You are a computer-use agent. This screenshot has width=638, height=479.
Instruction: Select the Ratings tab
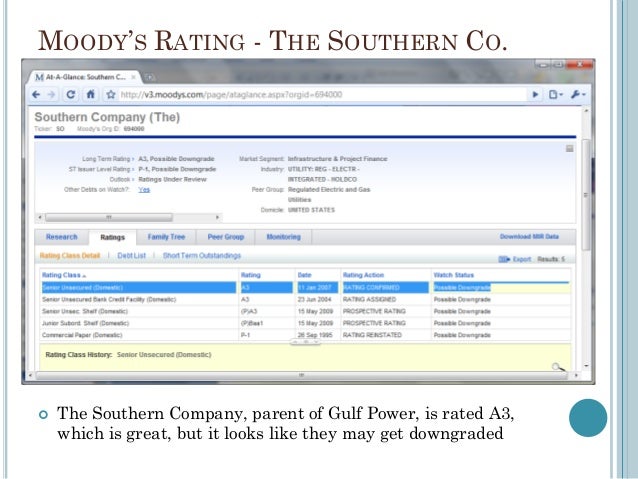click(113, 237)
